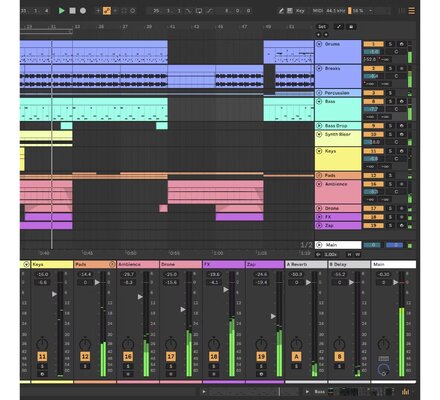The width and height of the screenshot is (440, 400).
Task: Toggle Follow/automation mode arrow button beside Set
Action: 339,27
